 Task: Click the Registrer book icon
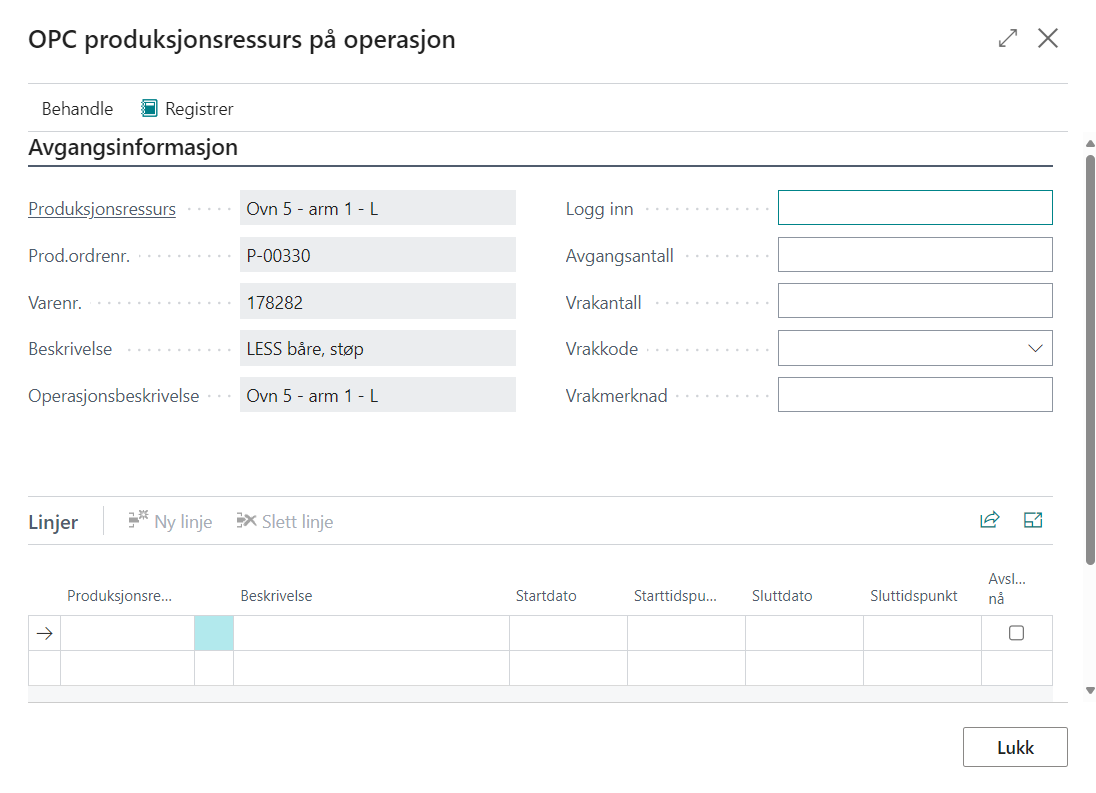149,108
